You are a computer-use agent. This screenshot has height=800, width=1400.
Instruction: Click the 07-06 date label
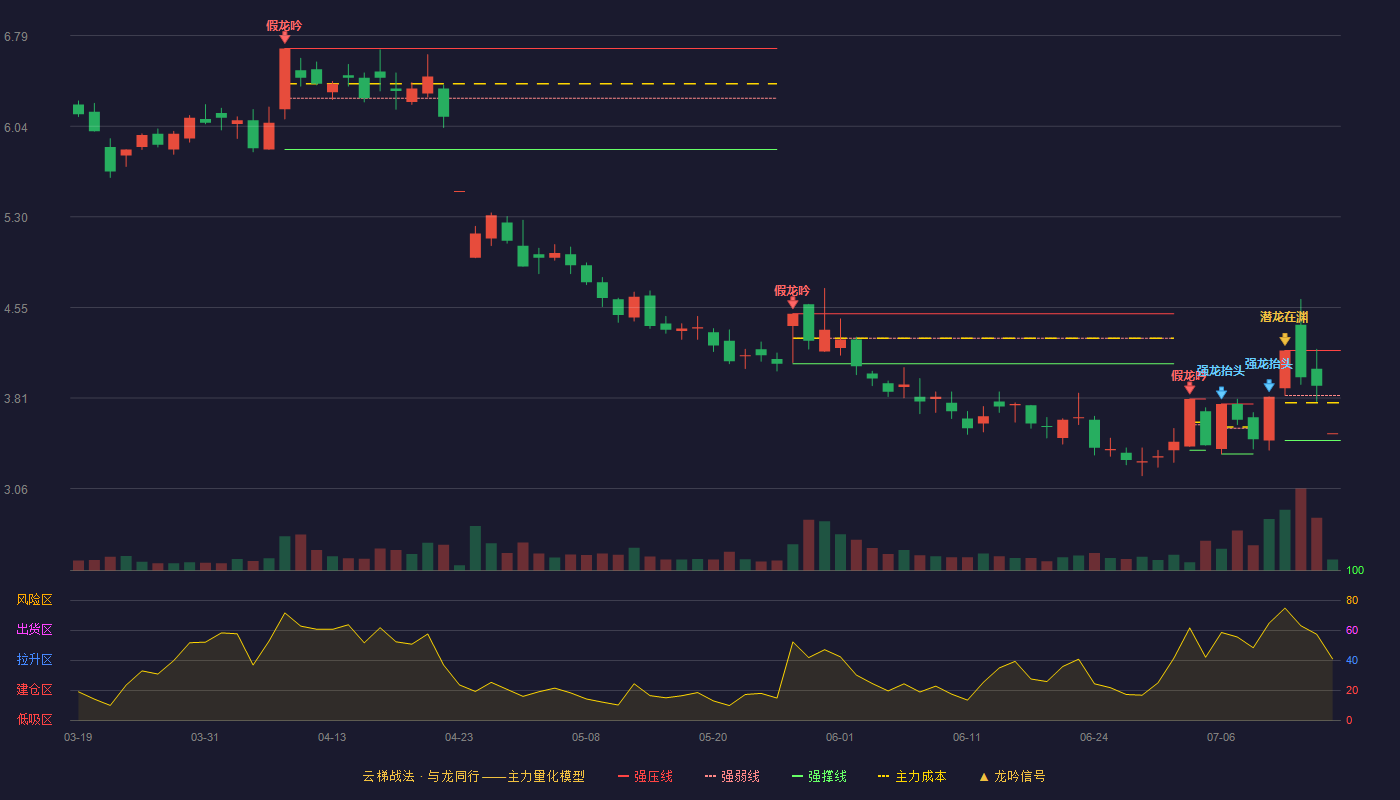coord(1221,737)
